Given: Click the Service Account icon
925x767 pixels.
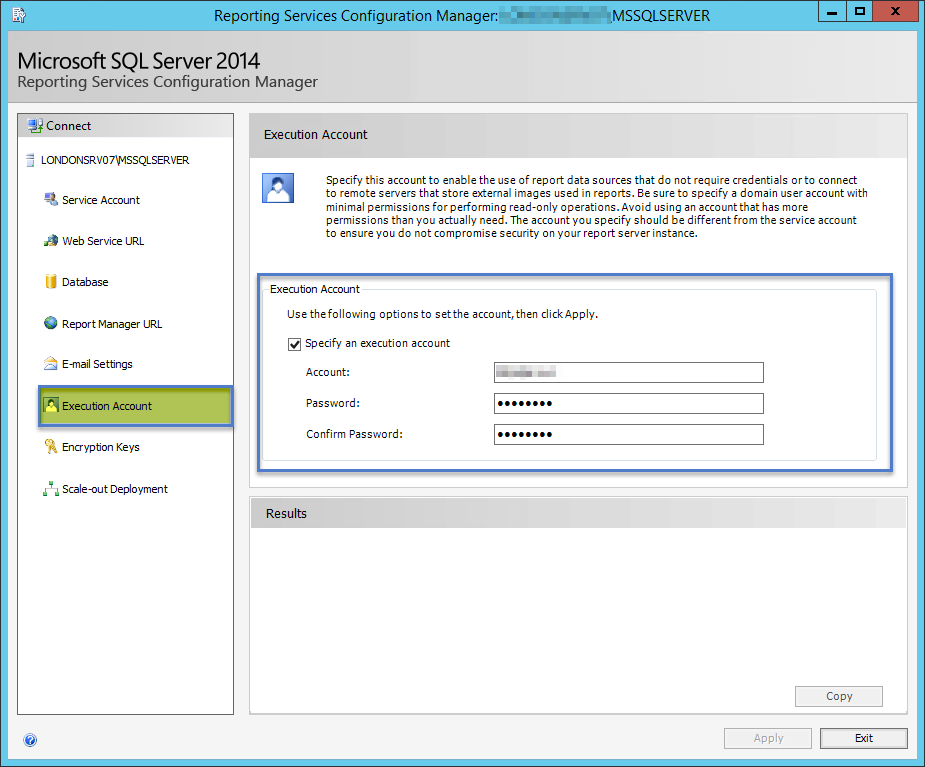Looking at the screenshot, I should coord(51,199).
